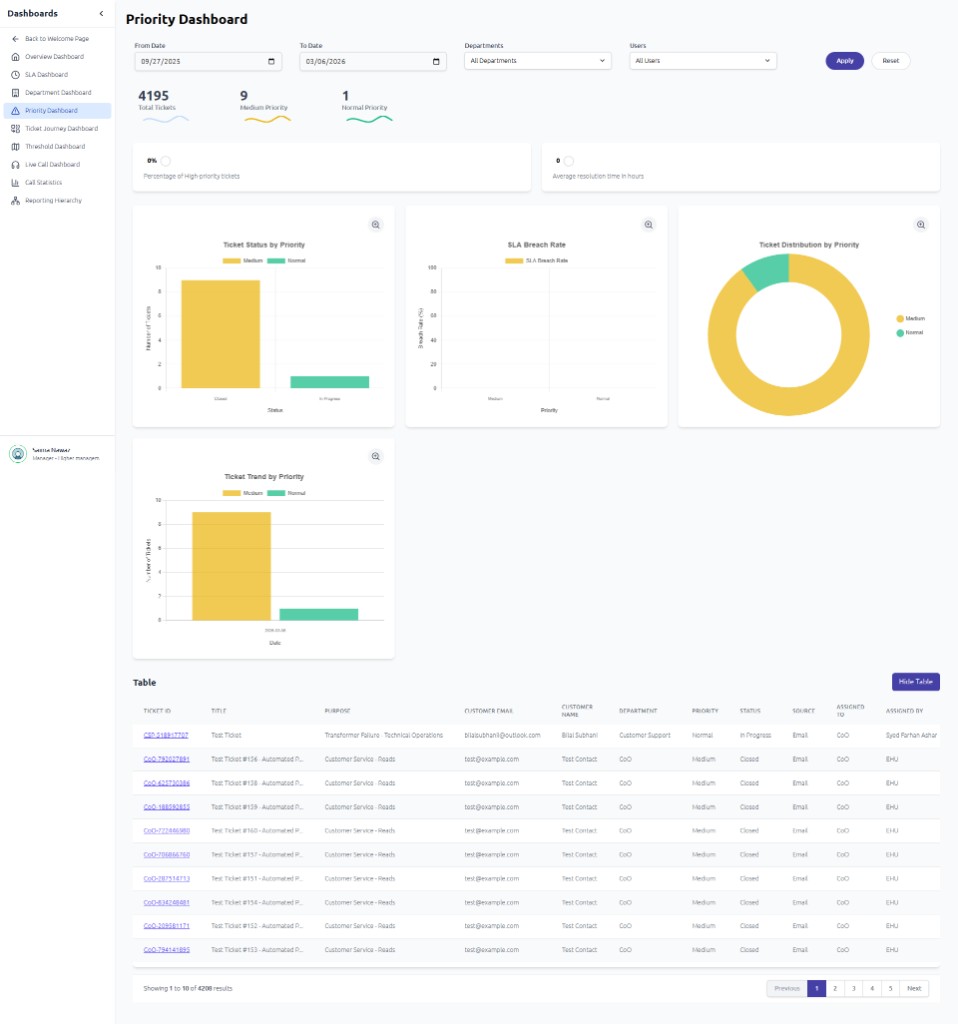This screenshot has height=1024, width=958.
Task: Click the Hide Table button
Action: click(x=915, y=682)
